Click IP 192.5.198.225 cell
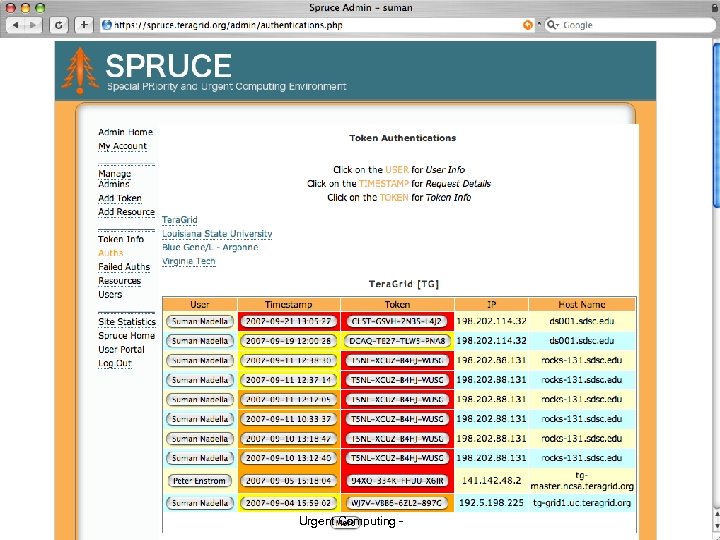The image size is (720, 540). (491, 503)
